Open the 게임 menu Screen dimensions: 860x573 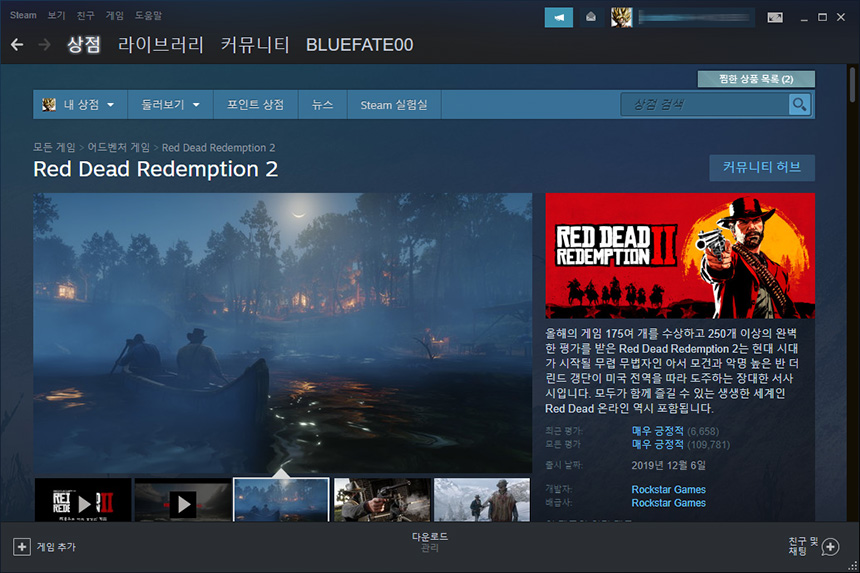115,15
